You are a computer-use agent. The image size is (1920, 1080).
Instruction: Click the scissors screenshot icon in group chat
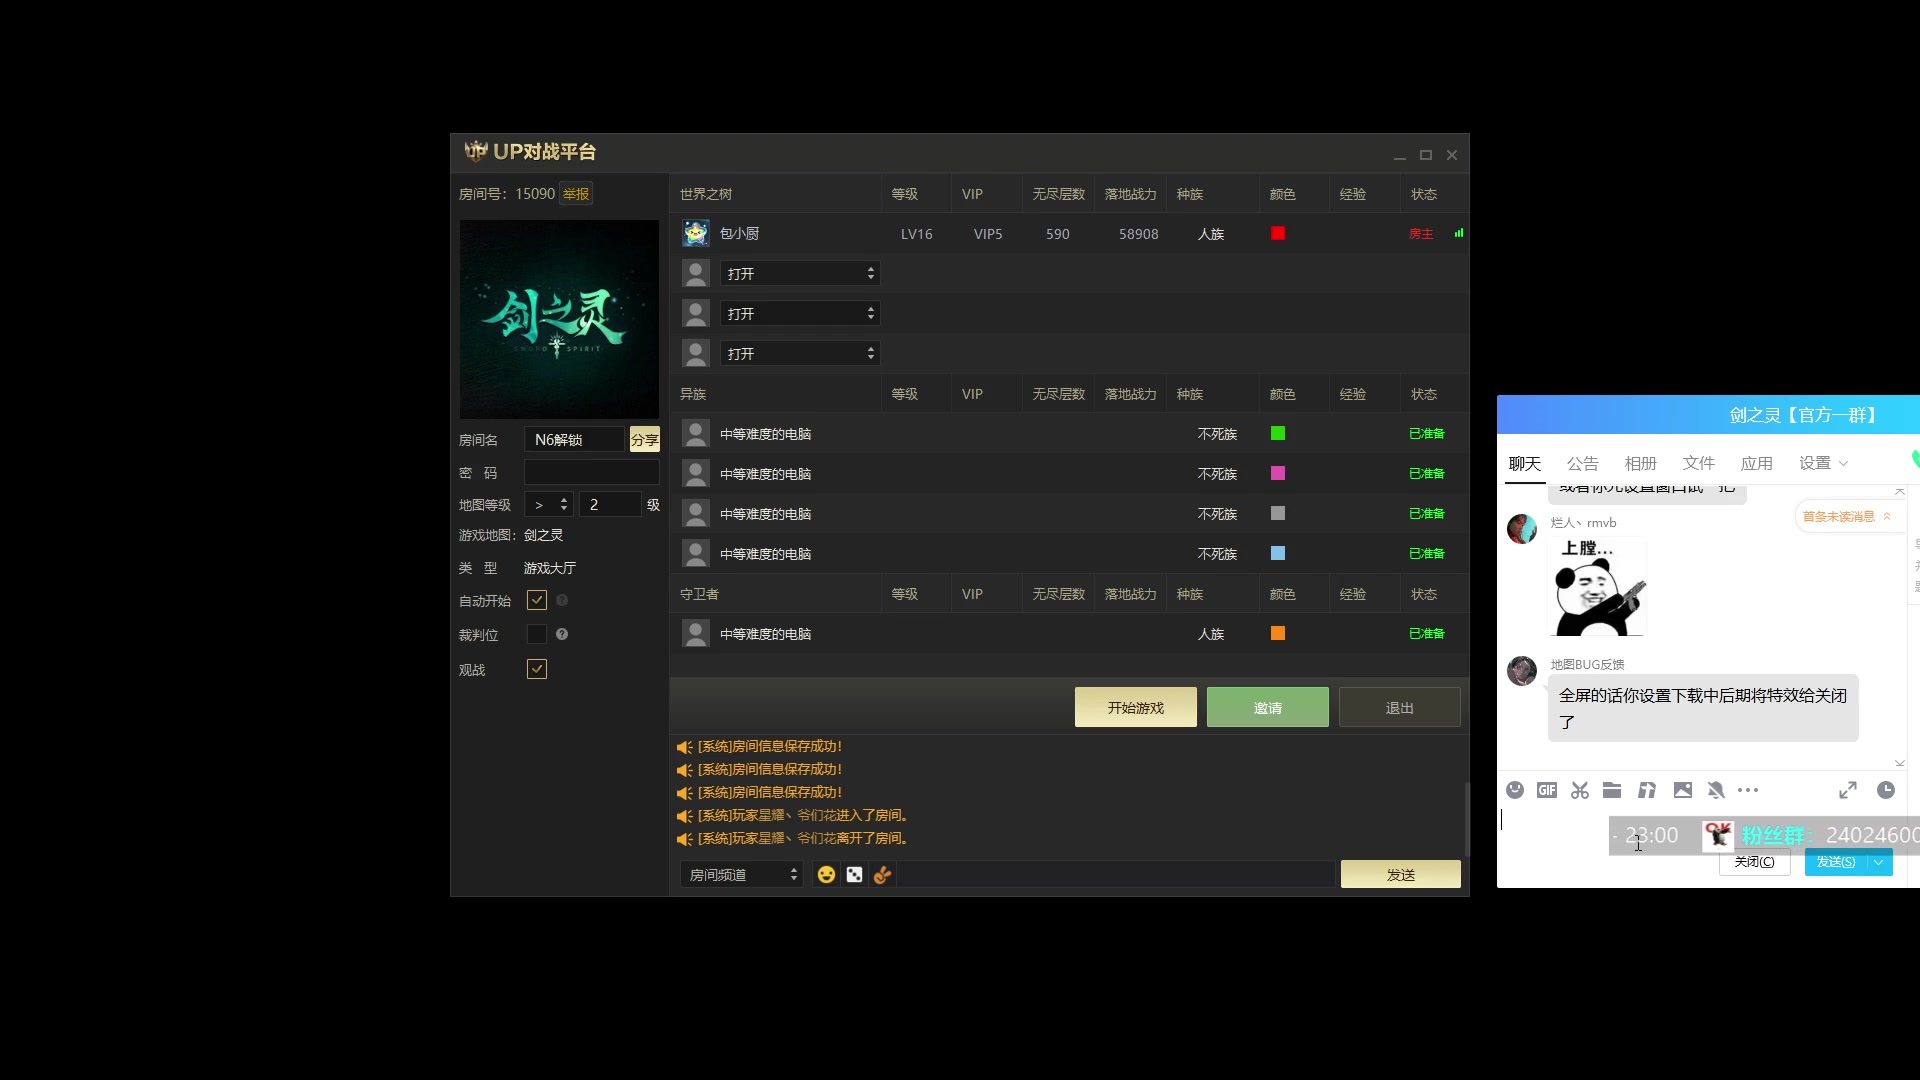(x=1580, y=790)
